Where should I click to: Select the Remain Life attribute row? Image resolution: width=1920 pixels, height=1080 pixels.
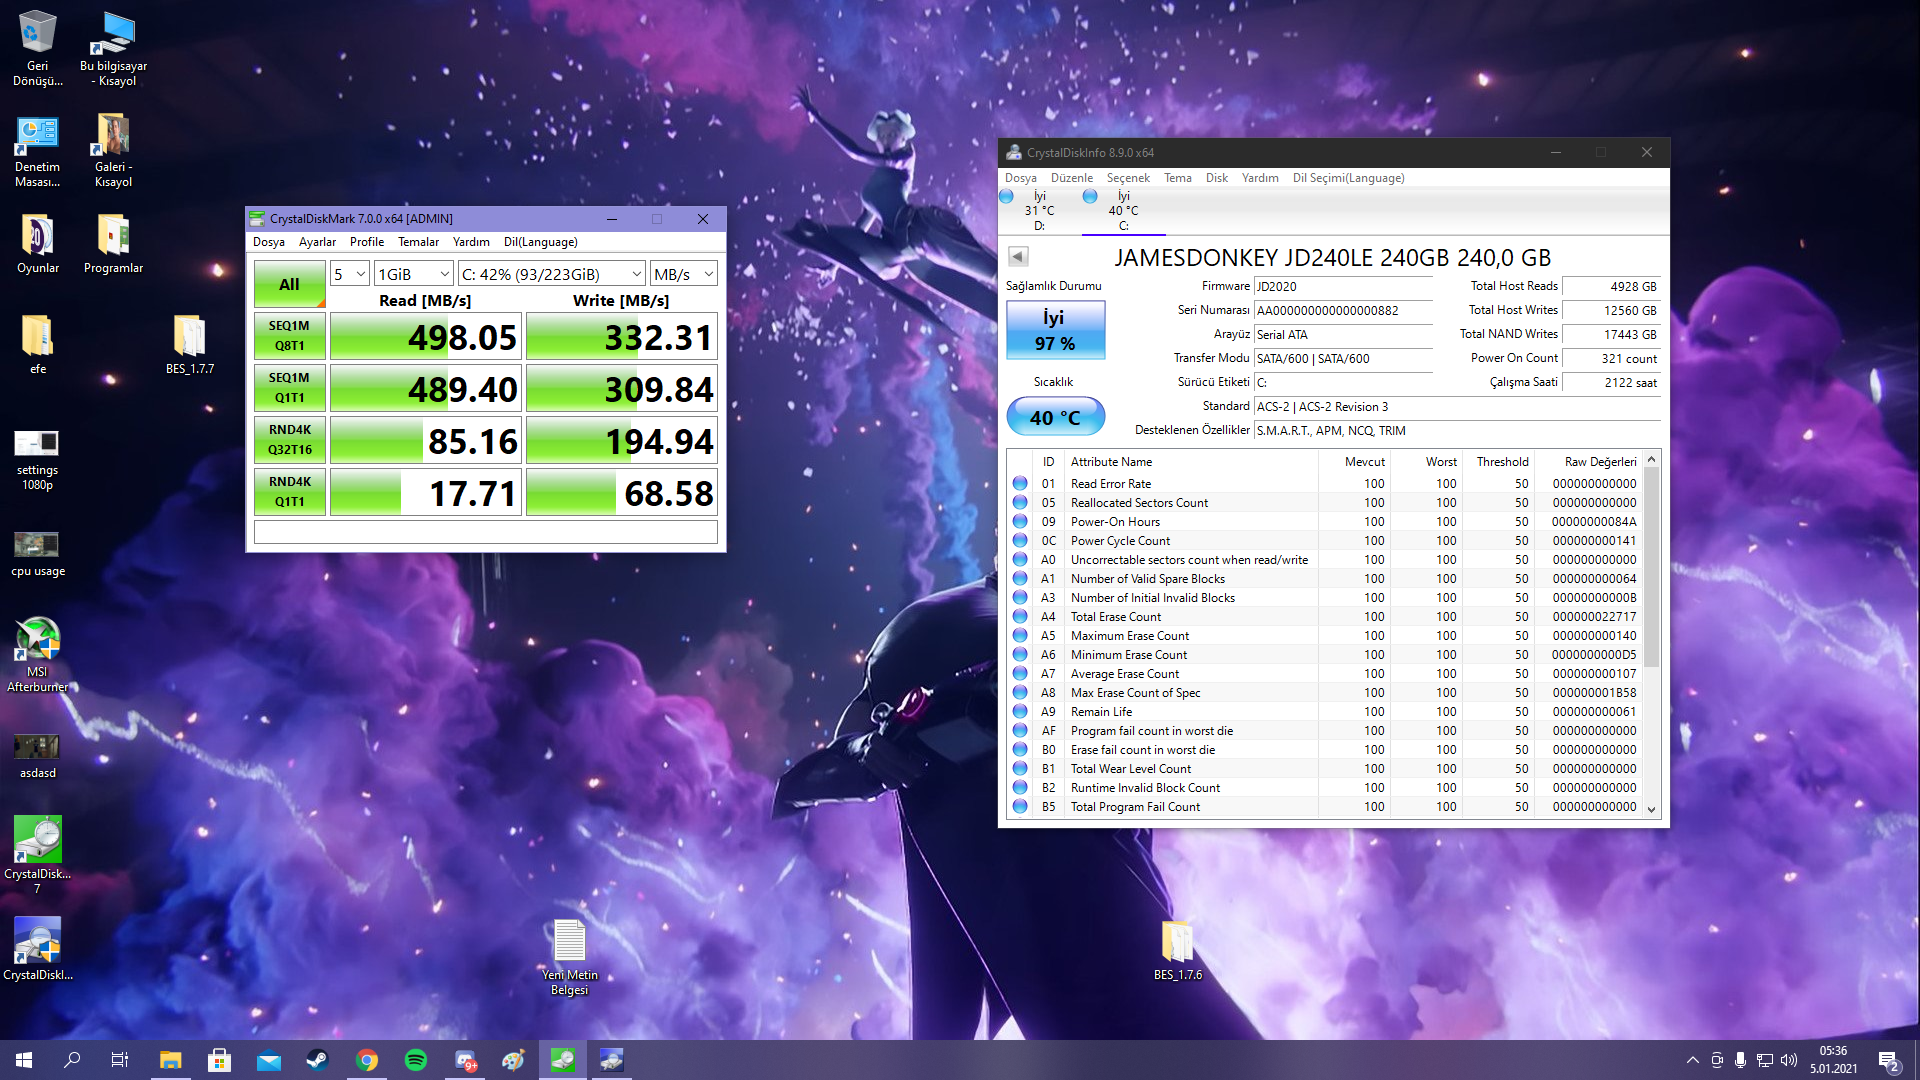pos(1324,712)
